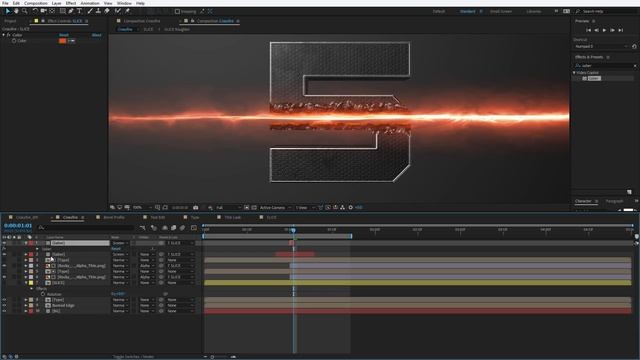Open the orange Color swatch picker
This screenshot has width=640, height=360.
click(62, 41)
